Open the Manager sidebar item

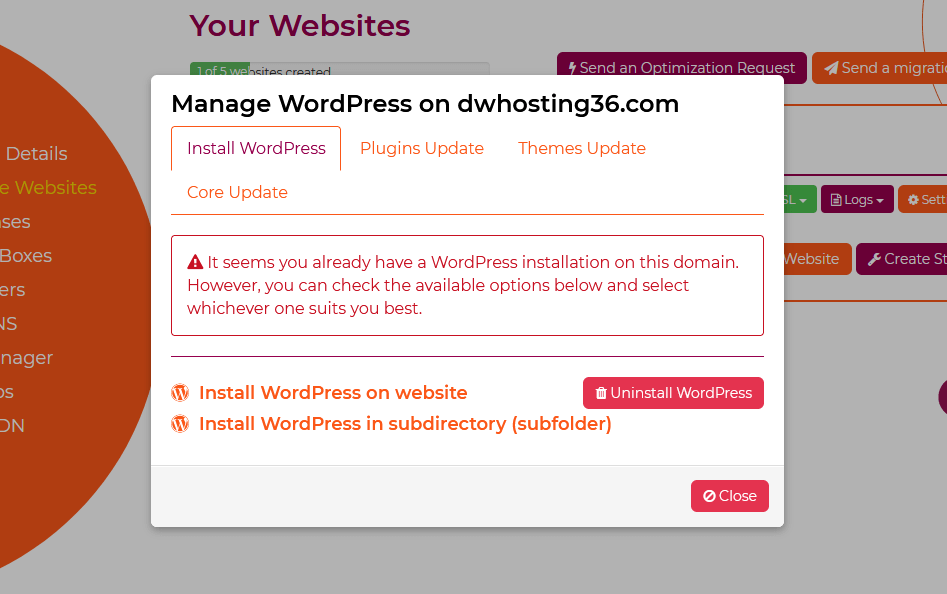27,358
